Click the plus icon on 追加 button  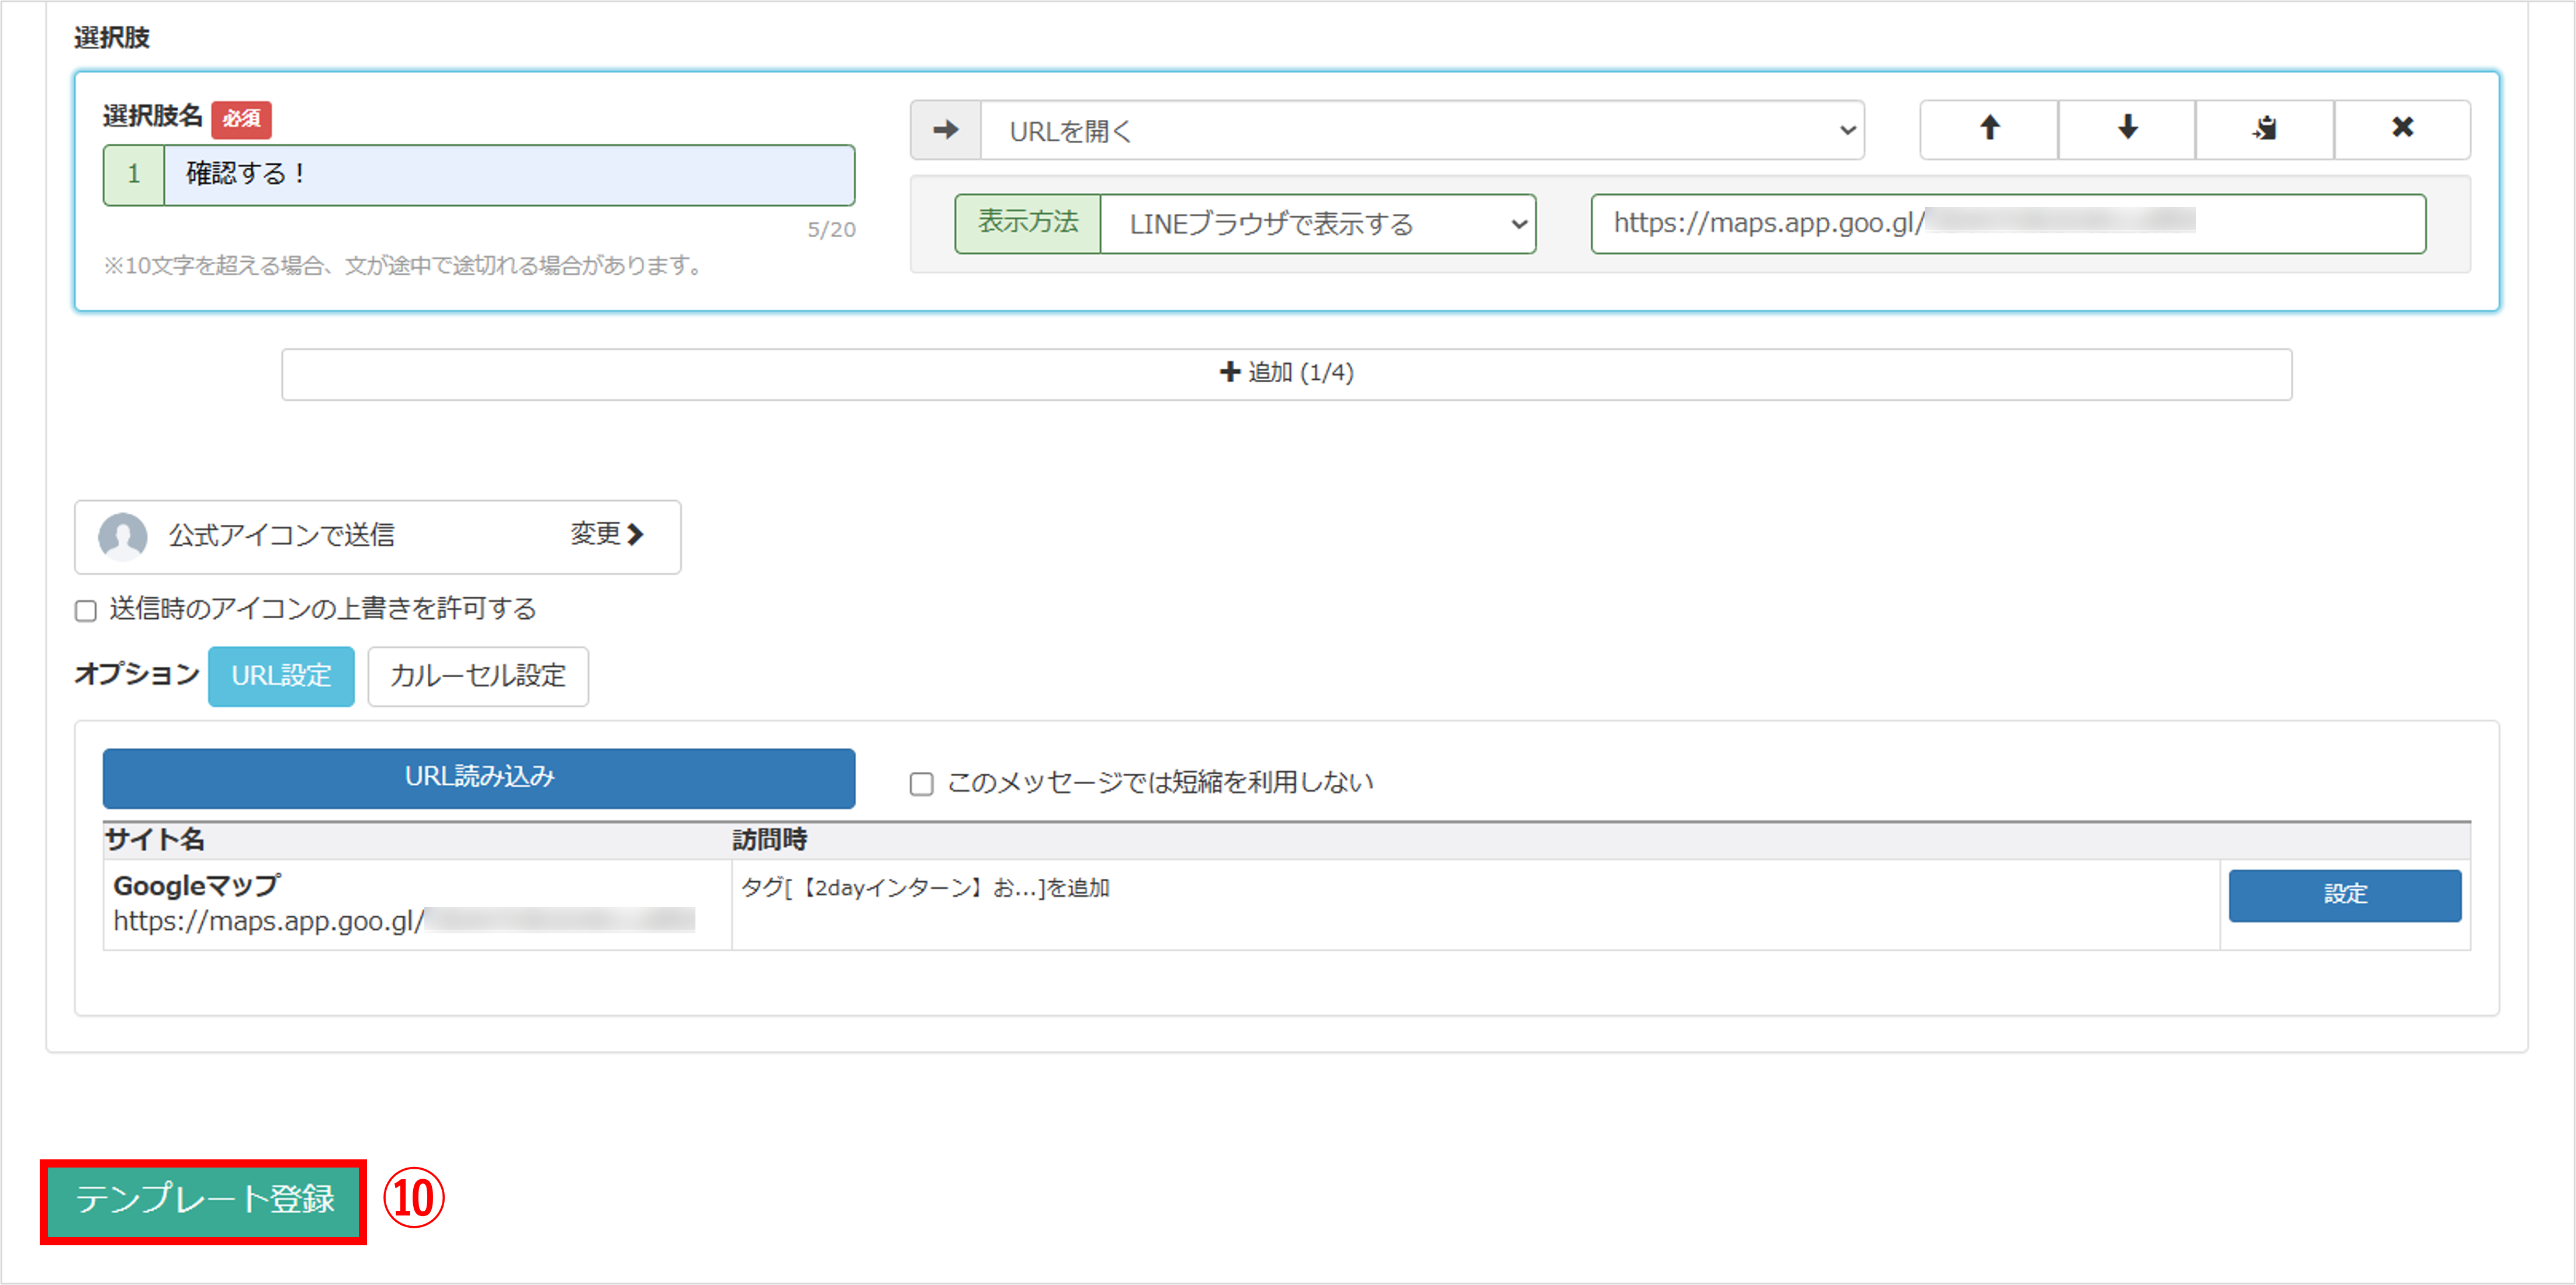coord(1229,373)
